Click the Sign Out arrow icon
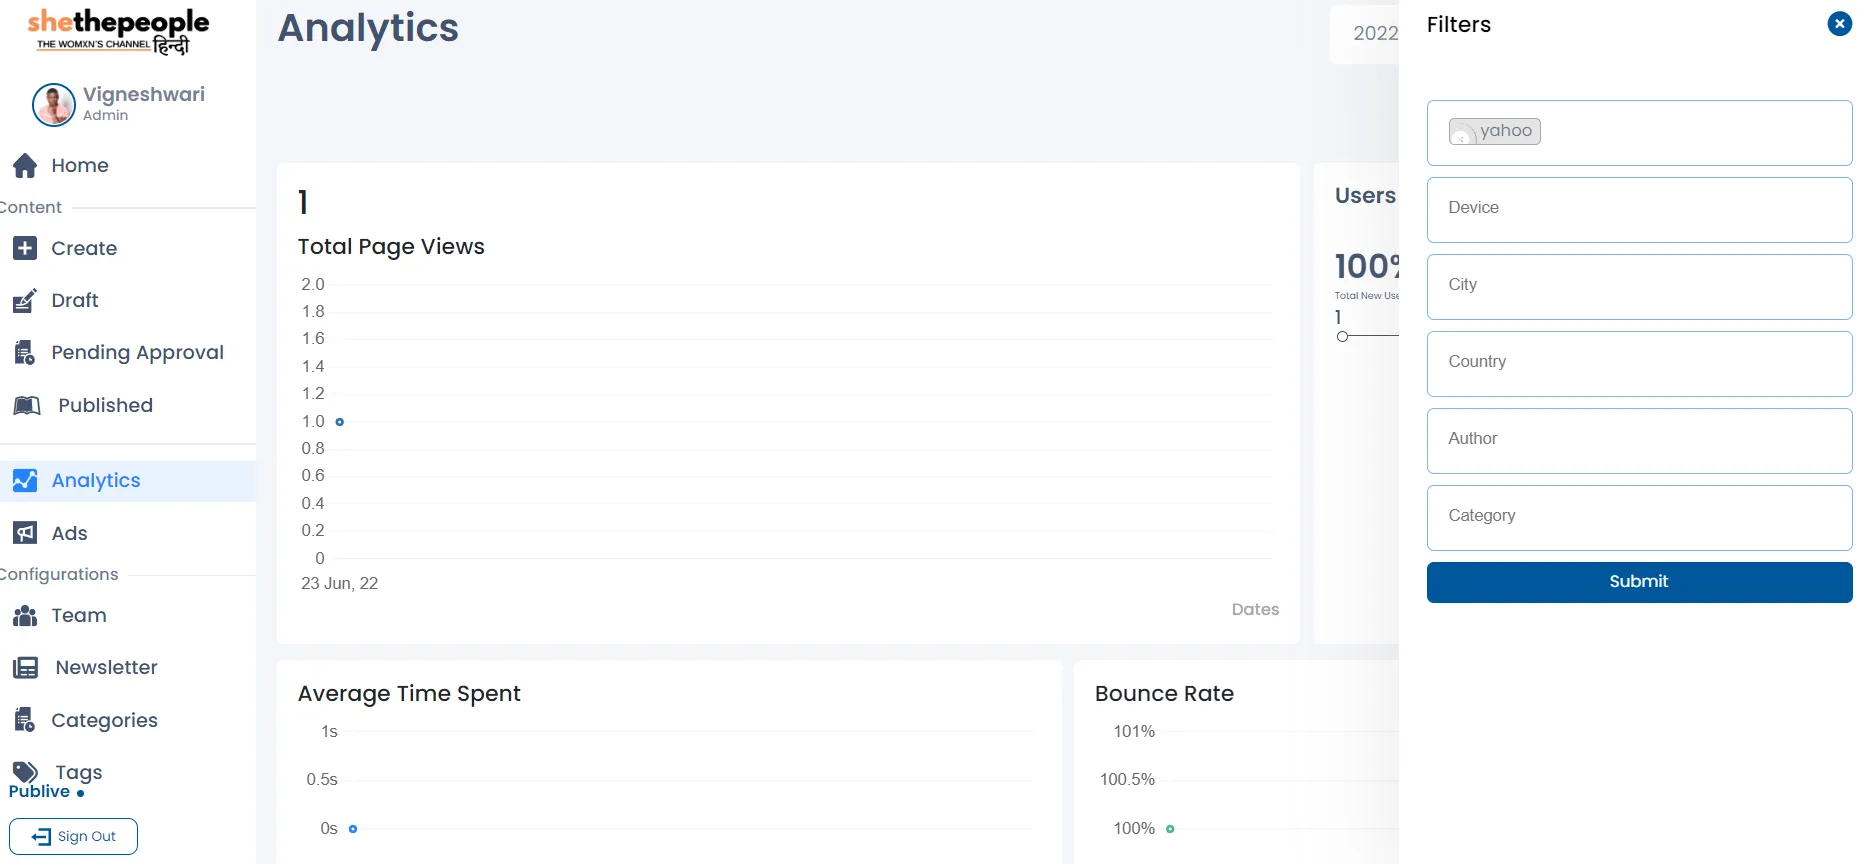Screen dimensions: 1865x864 click(x=41, y=836)
